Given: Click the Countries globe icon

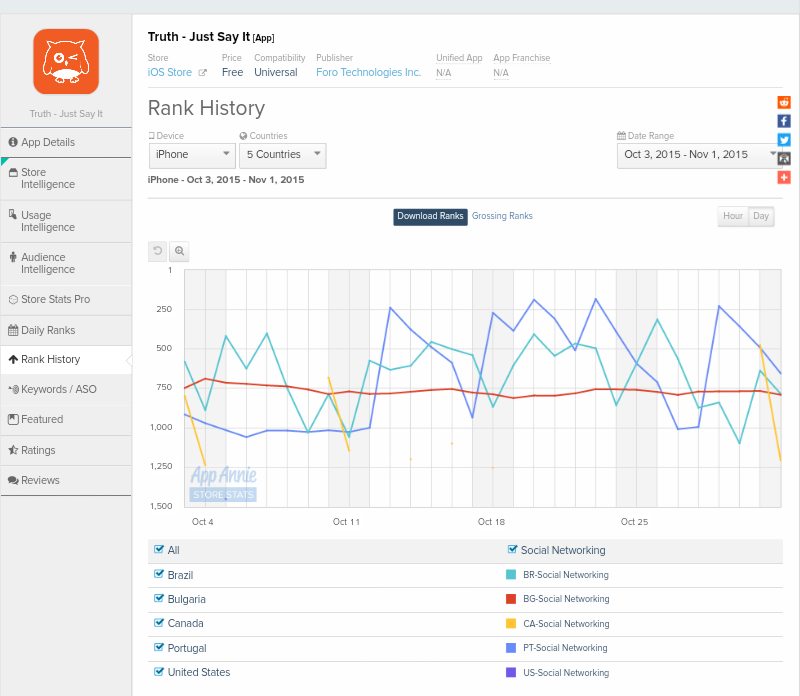Looking at the screenshot, I should (243, 136).
